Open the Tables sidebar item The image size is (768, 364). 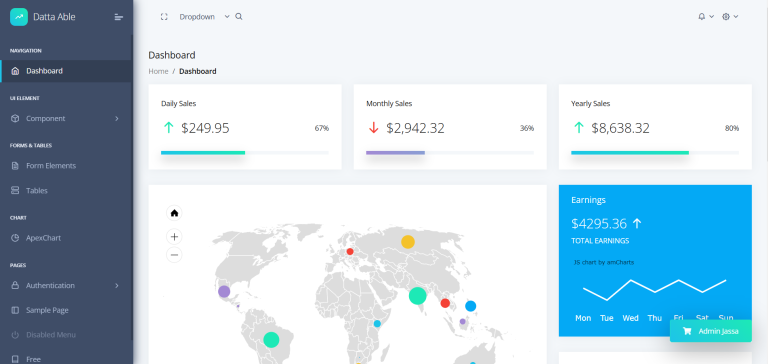(66, 191)
